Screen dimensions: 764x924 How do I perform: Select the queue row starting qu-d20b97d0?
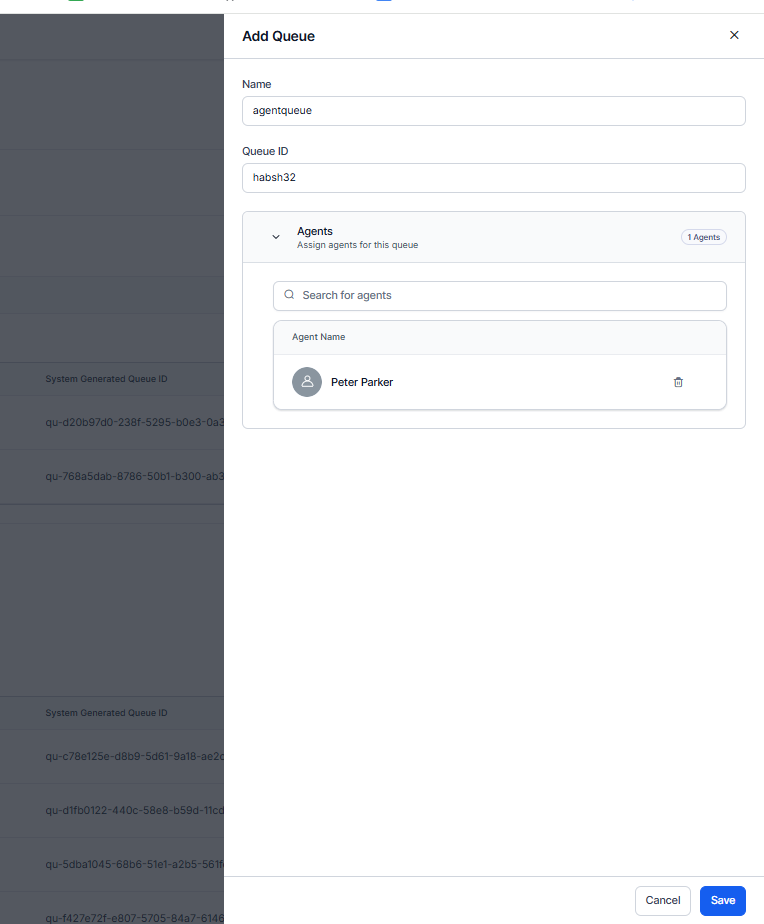point(134,422)
